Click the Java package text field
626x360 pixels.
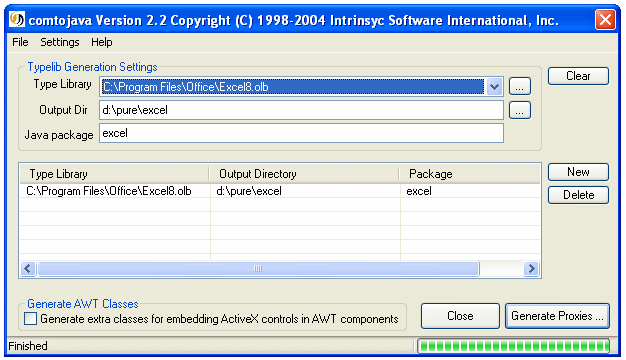[x=301, y=133]
